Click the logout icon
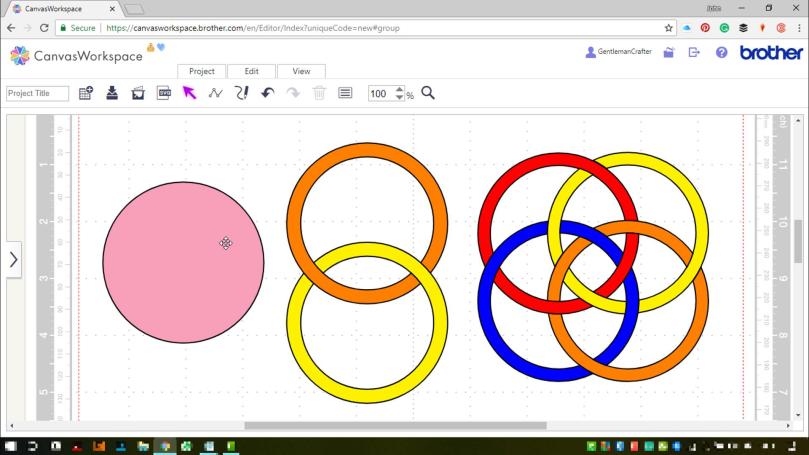 [694, 52]
